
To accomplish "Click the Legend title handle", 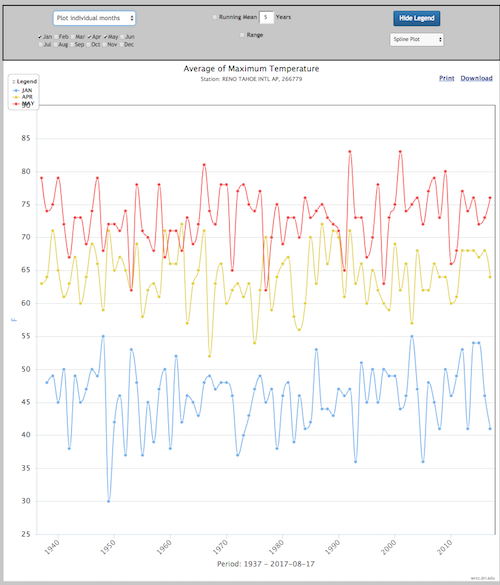I will tap(25, 81).
